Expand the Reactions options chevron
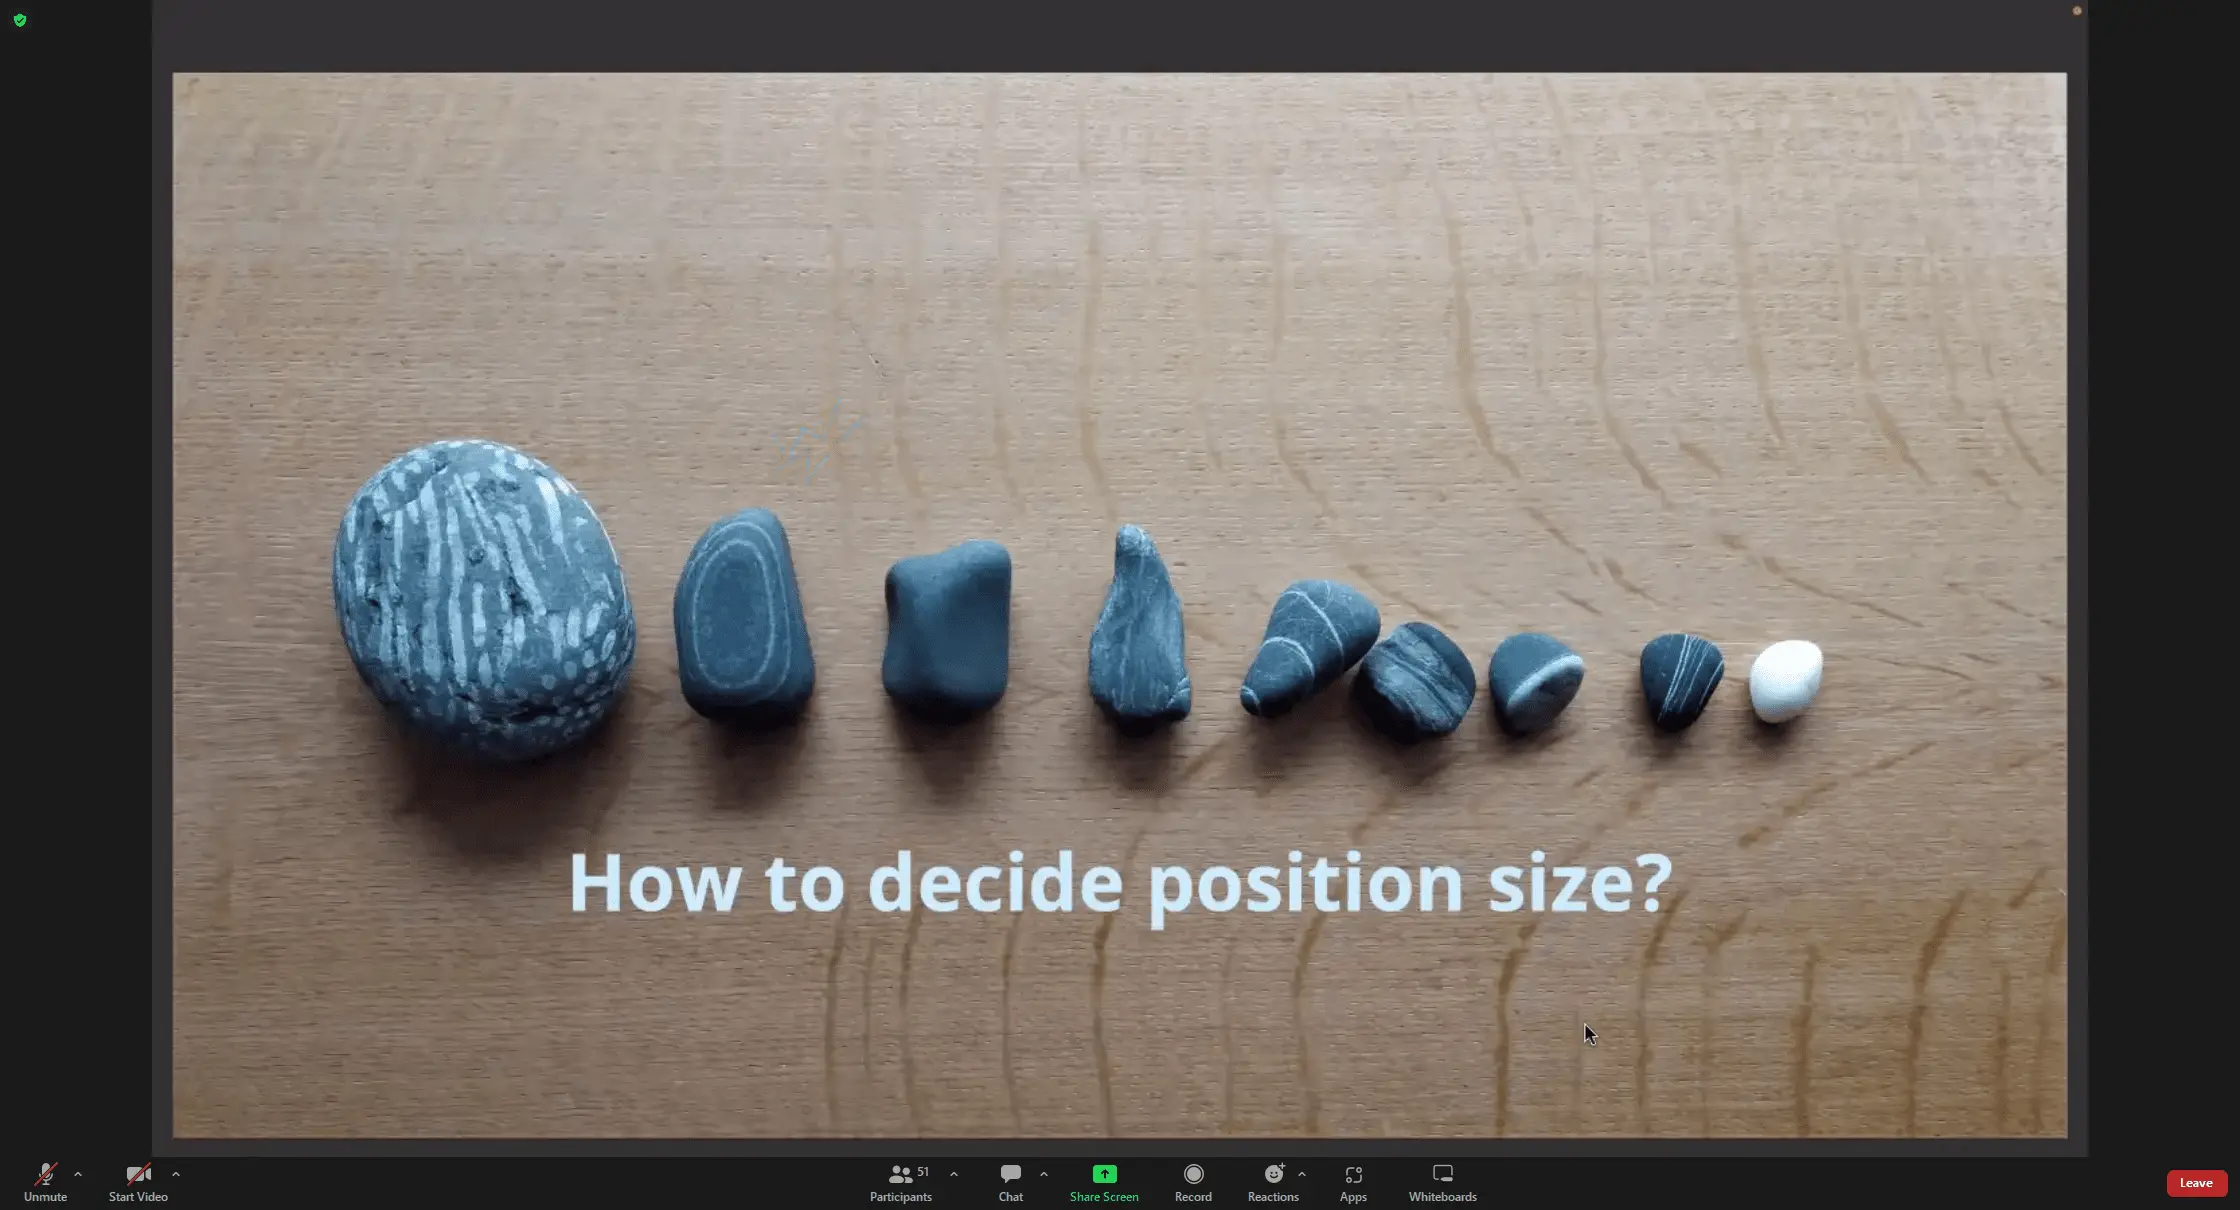Screen dimensions: 2240x1210 (x=1302, y=1174)
